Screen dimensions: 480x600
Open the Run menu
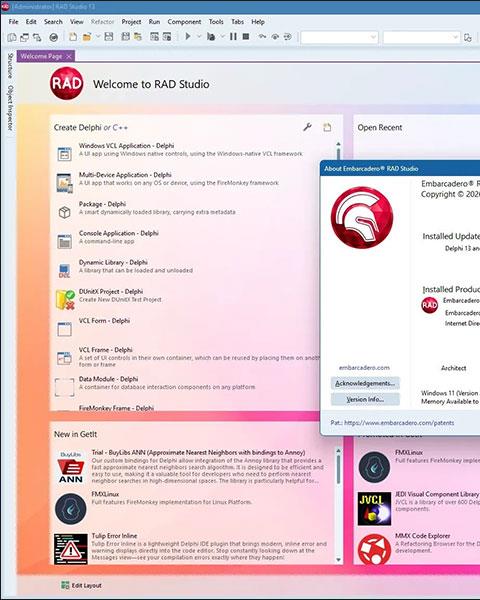(154, 22)
